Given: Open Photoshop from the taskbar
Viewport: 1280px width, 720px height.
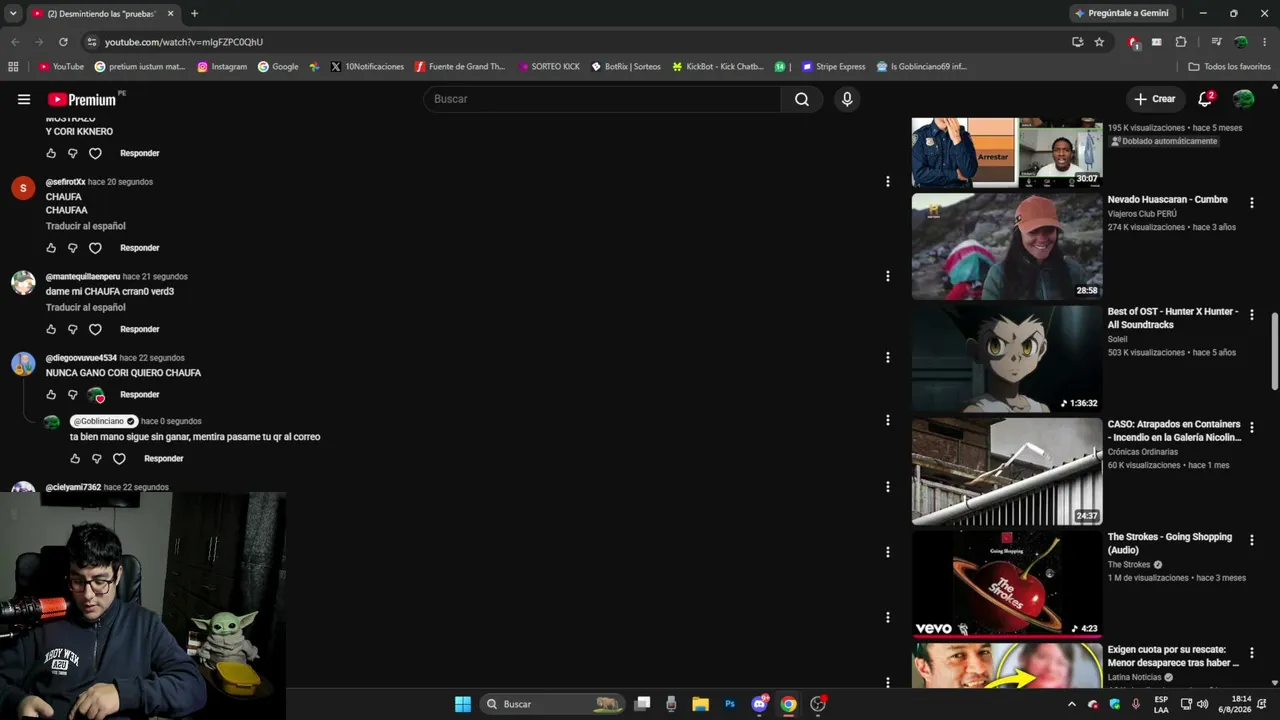Looking at the screenshot, I should tap(730, 704).
